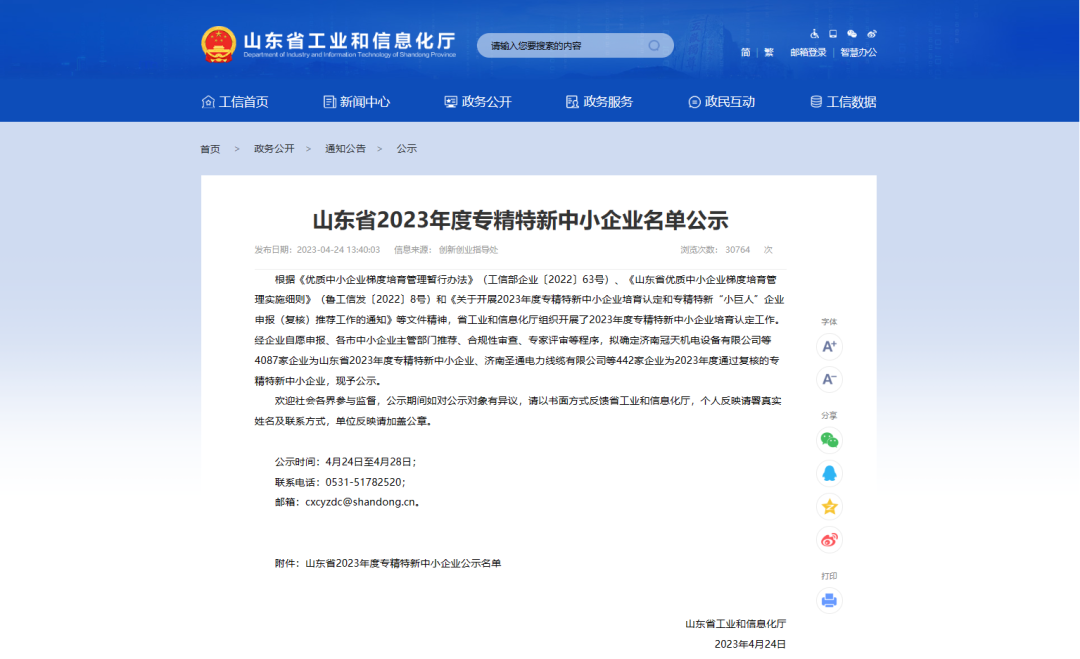1080x659 pixels.
Task: Print the page using printer icon
Action: tap(829, 600)
